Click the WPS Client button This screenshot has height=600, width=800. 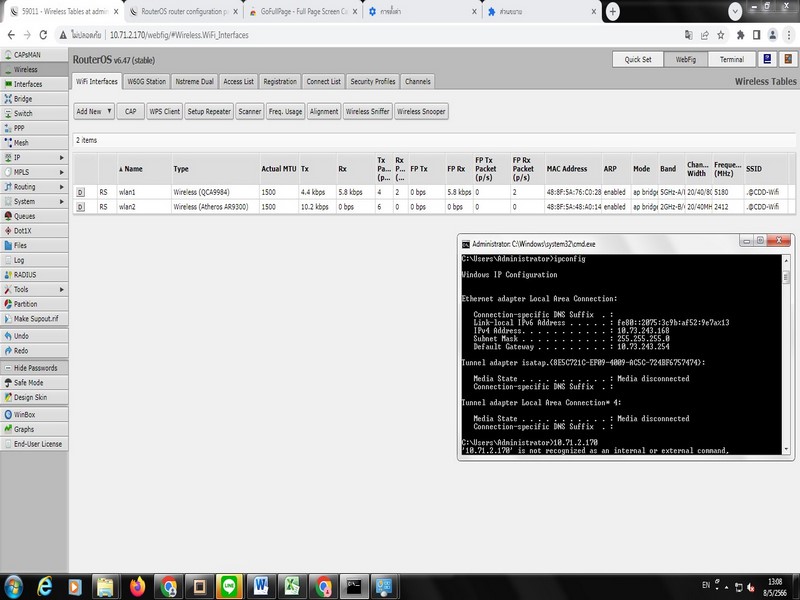164,111
